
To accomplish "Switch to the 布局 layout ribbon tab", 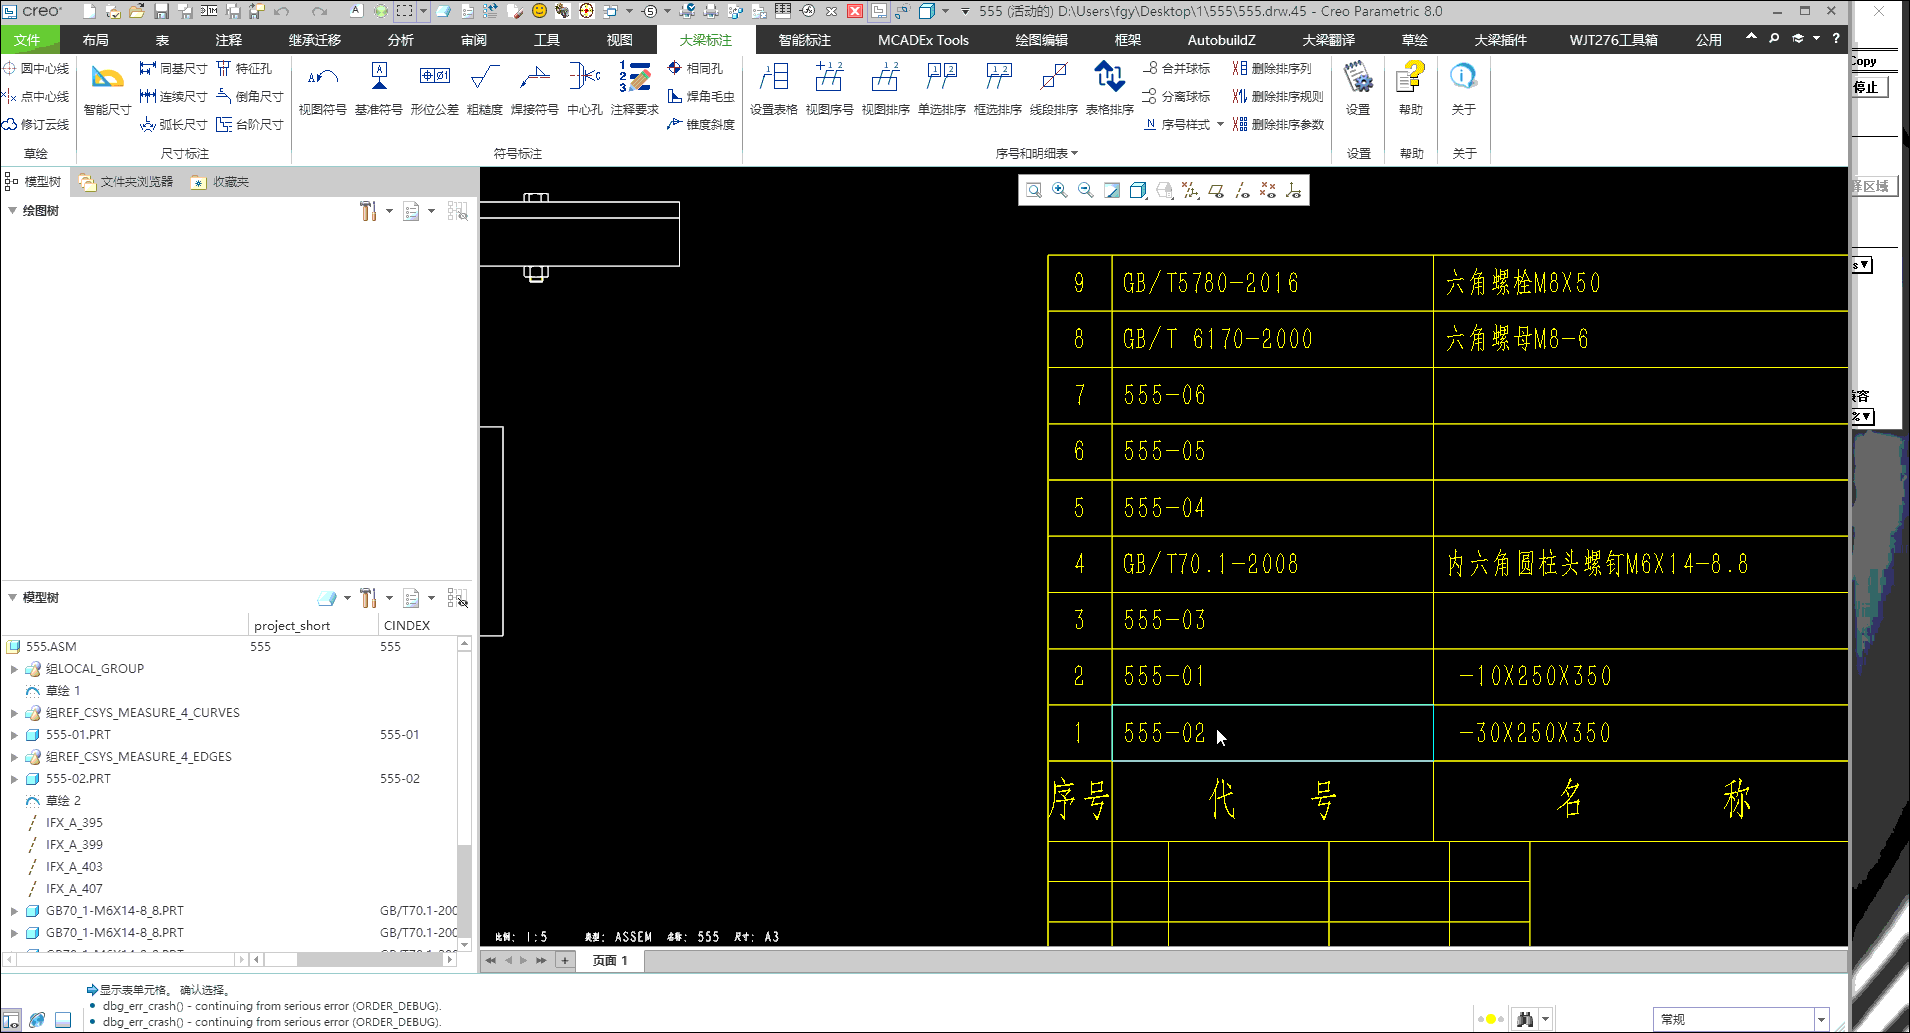I will (96, 40).
